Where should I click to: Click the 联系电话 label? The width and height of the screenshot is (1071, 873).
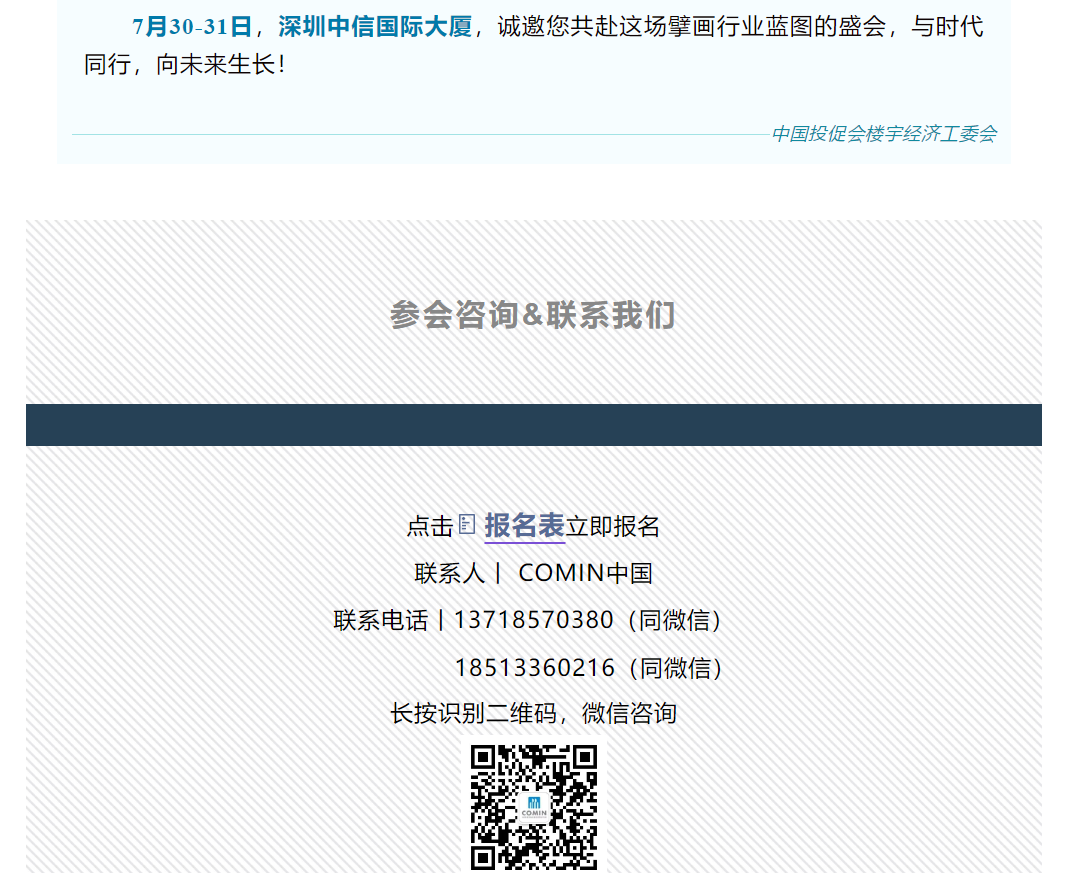pos(380,620)
